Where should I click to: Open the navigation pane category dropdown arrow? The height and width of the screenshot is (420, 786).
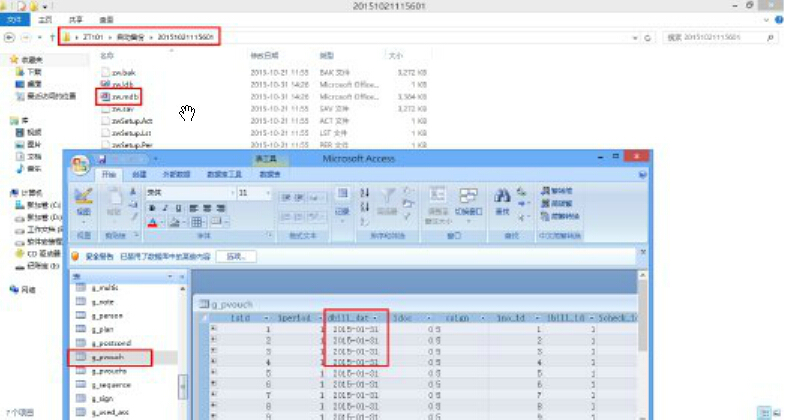pyautogui.click(x=170, y=277)
